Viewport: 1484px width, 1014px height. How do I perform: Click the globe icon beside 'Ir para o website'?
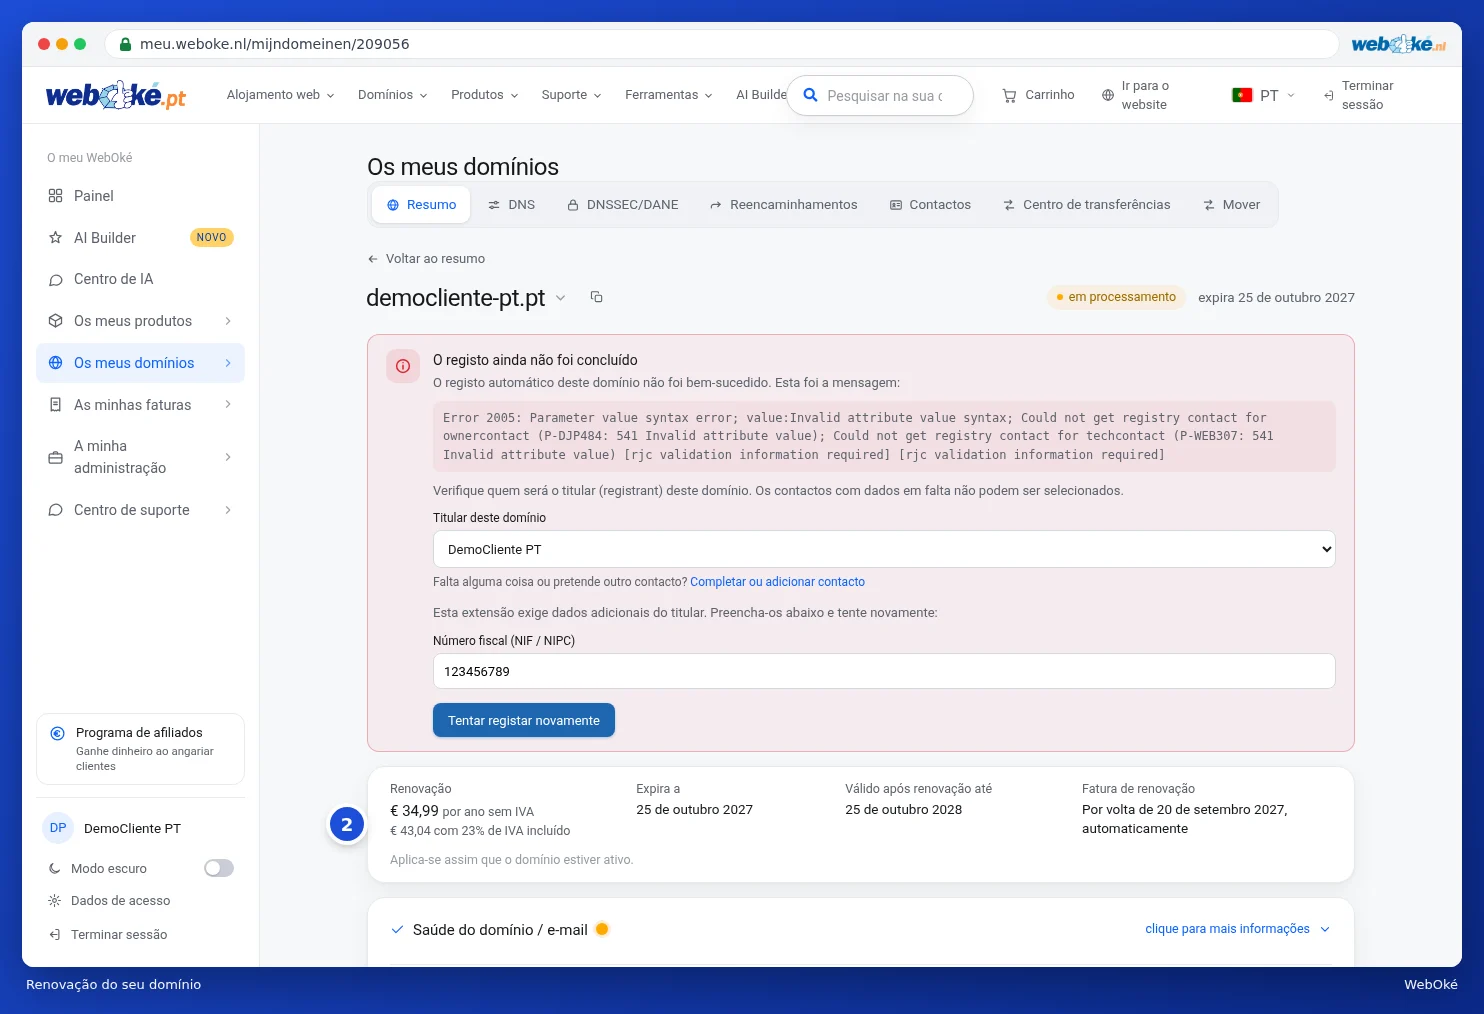(x=1108, y=95)
